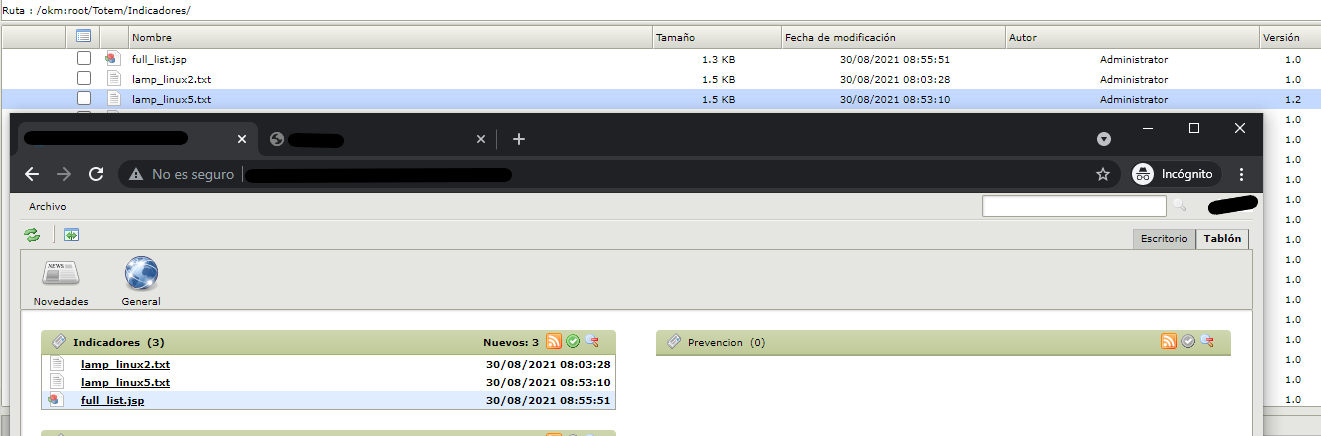Image resolution: width=1321 pixels, height=436 pixels.
Task: Open the Archivo menu
Action: coord(47,207)
